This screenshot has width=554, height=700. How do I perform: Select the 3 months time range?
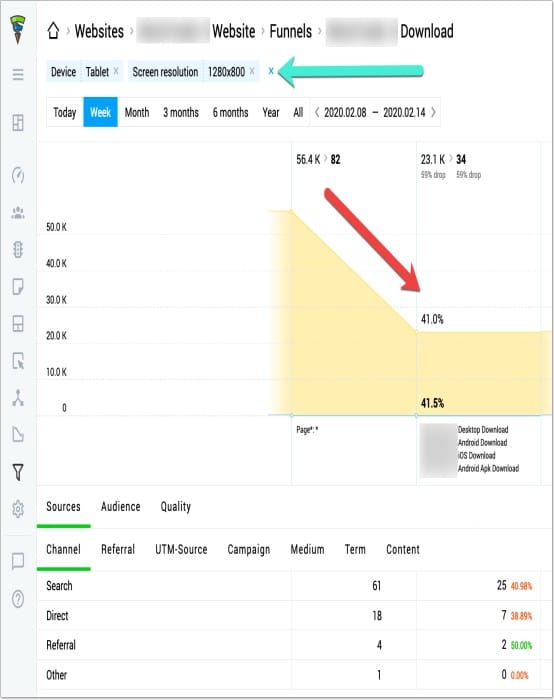tap(181, 112)
